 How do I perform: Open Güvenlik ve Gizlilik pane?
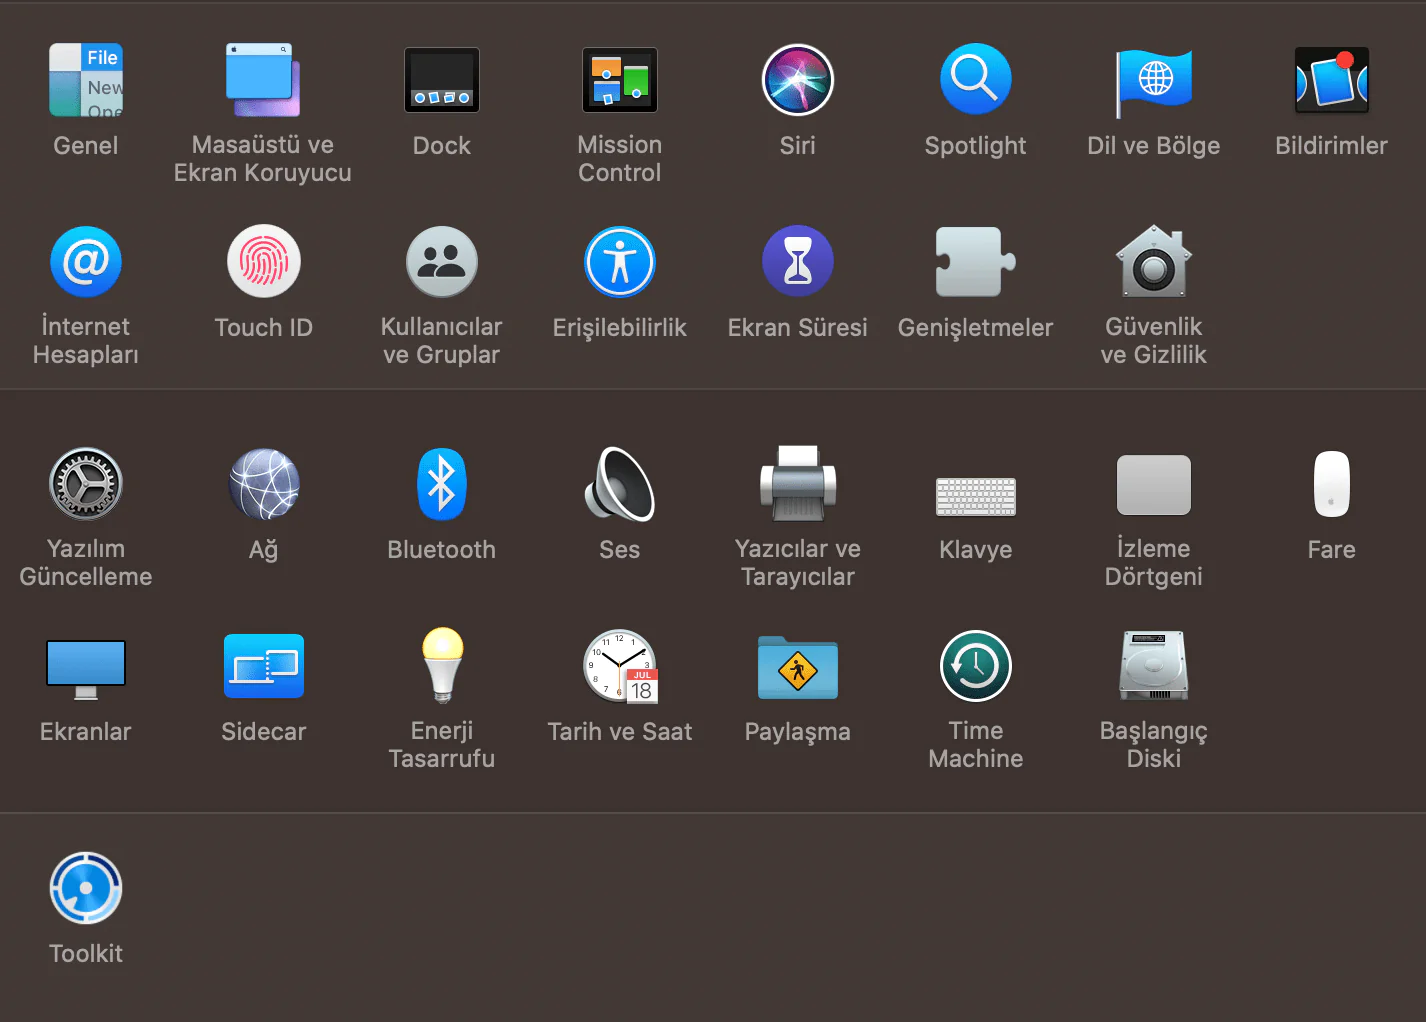click(x=1153, y=261)
